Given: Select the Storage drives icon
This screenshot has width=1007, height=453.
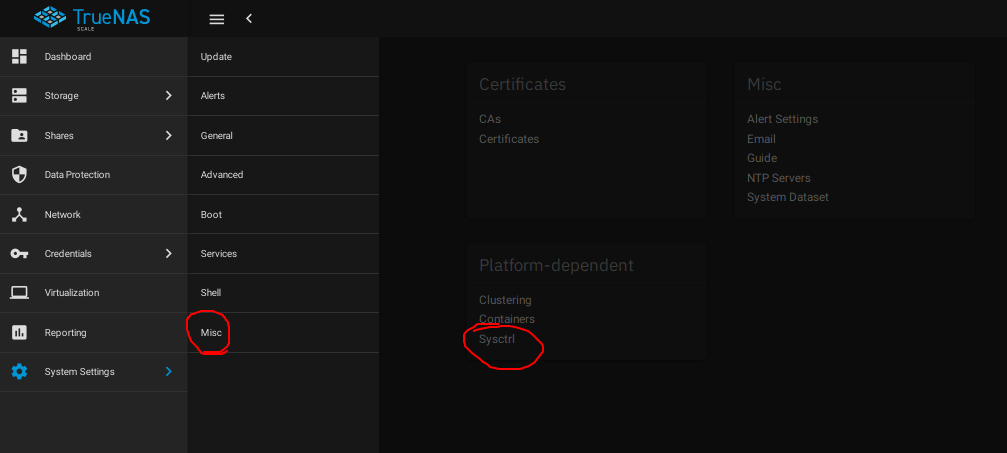Looking at the screenshot, I should [19, 96].
